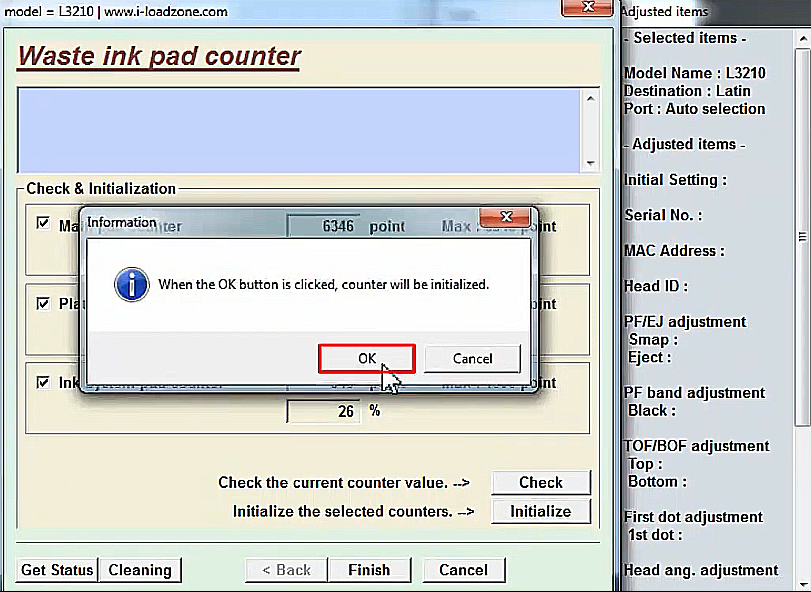This screenshot has width=811, height=592.
Task: Click inside the blue log text area
Action: click(x=300, y=130)
